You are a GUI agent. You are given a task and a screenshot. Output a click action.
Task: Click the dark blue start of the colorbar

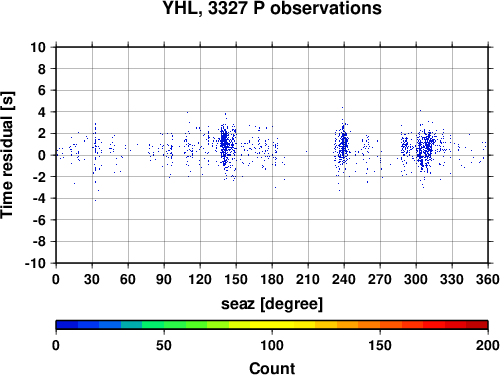click(x=67, y=325)
